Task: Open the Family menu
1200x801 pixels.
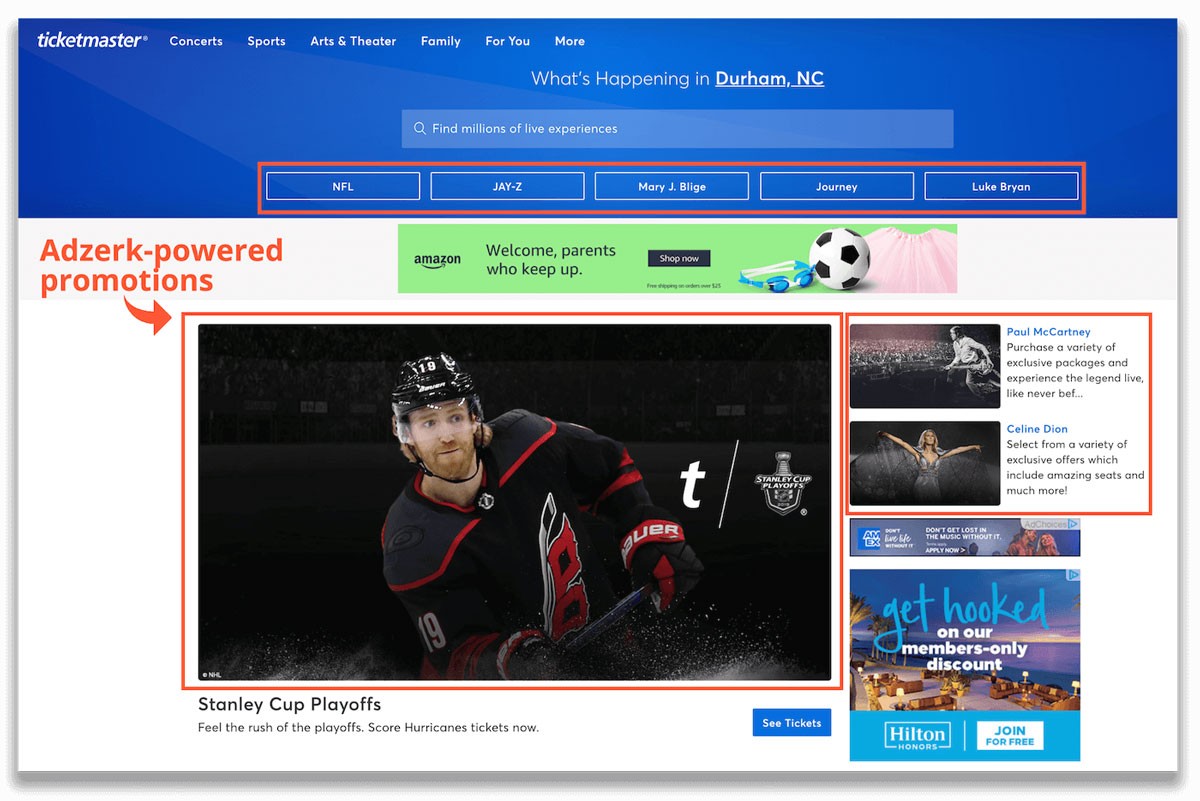Action: 440,41
